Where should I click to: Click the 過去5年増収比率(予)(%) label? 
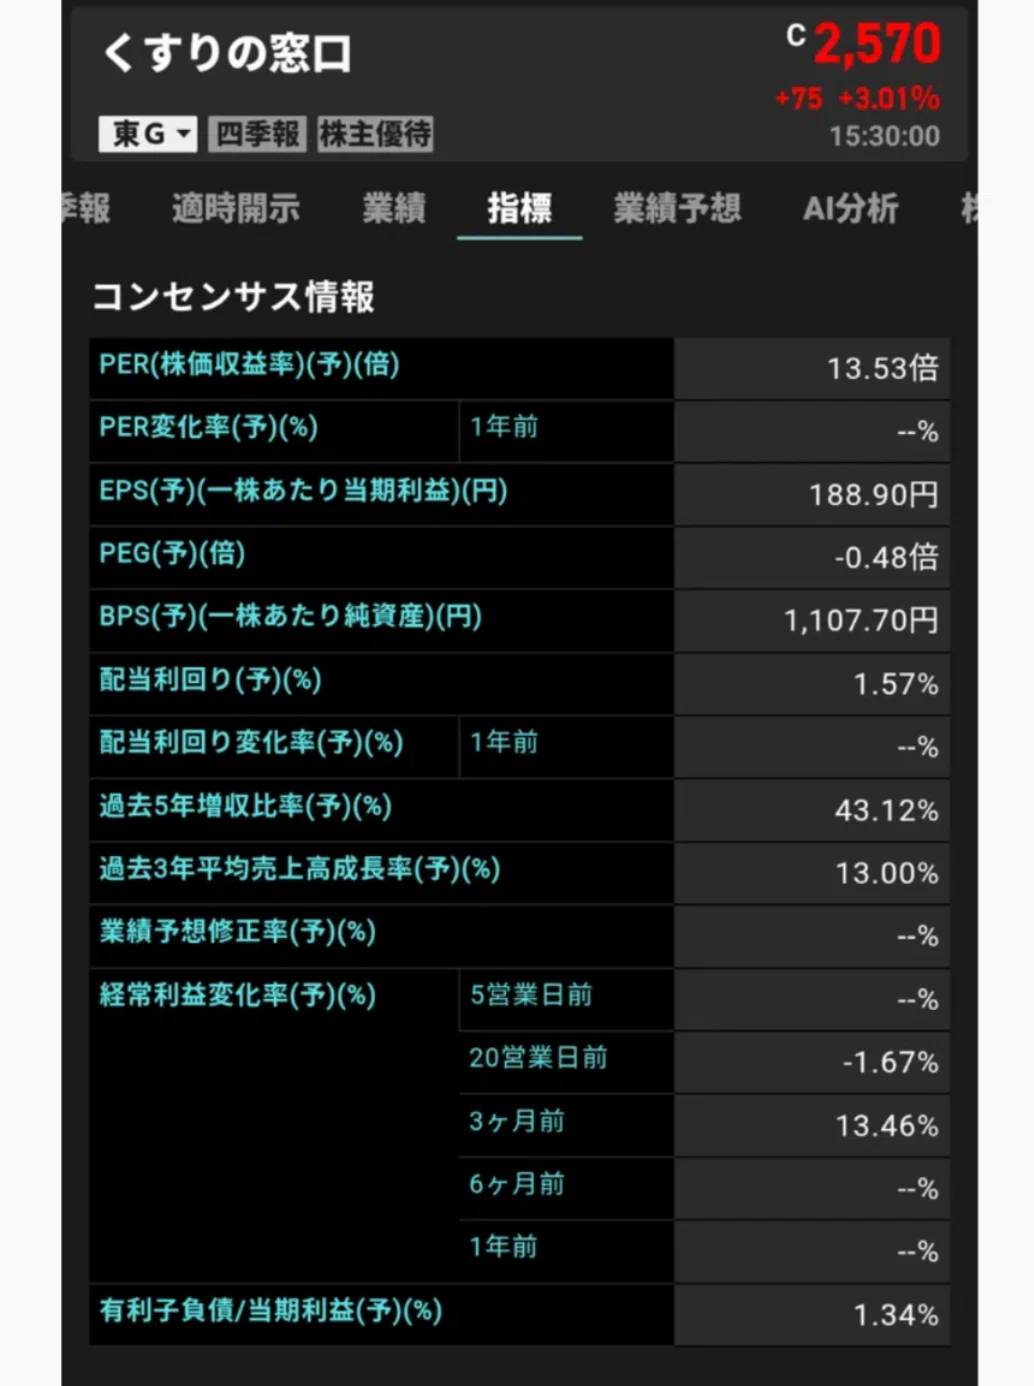coord(245,806)
